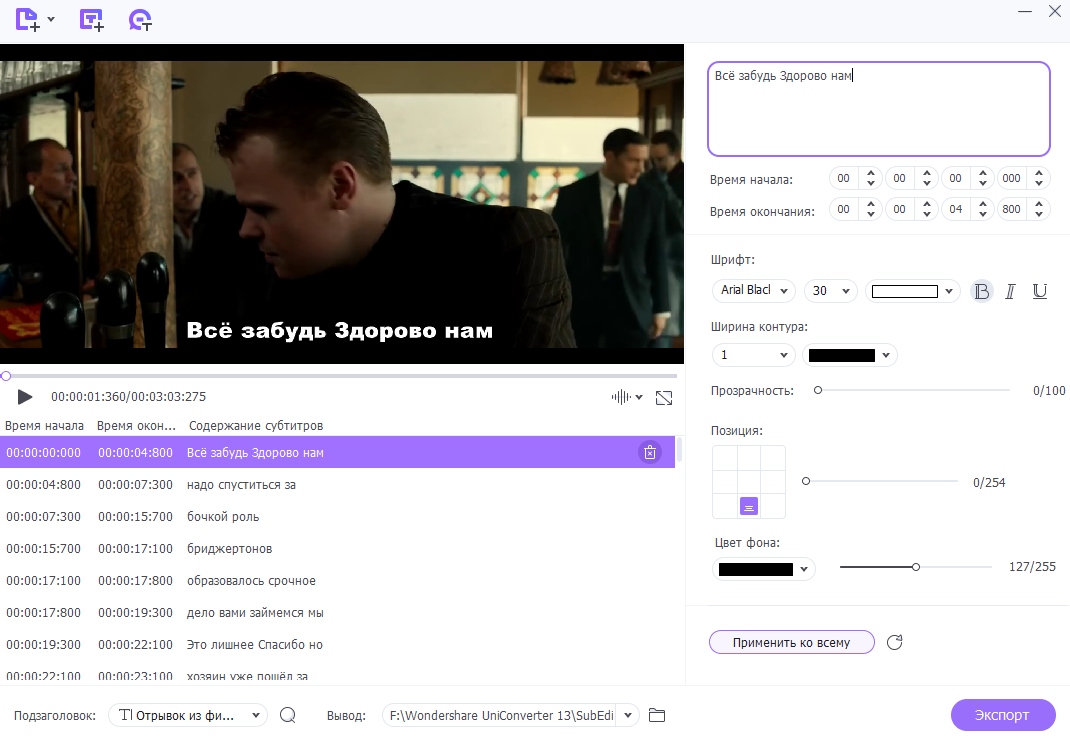The width and height of the screenshot is (1070, 744).
Task: Open the output folder icon
Action: [656, 715]
